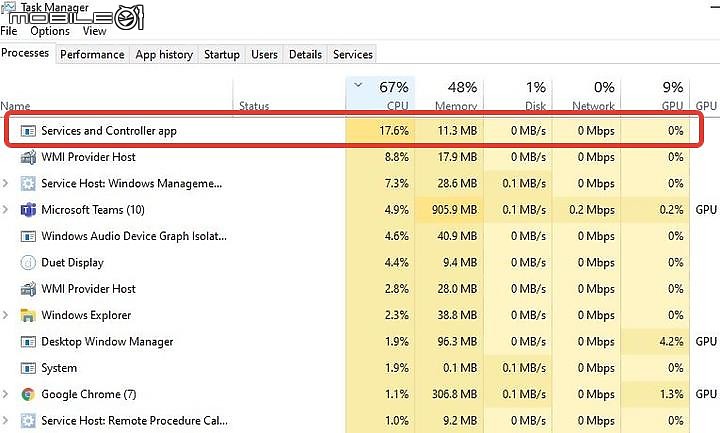This screenshot has height=433, width=720.
Task: Click the System process icon
Action: 28,368
